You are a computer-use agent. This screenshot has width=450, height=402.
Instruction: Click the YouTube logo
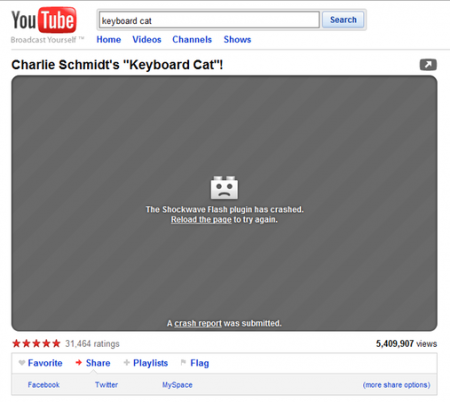pyautogui.click(x=44, y=20)
